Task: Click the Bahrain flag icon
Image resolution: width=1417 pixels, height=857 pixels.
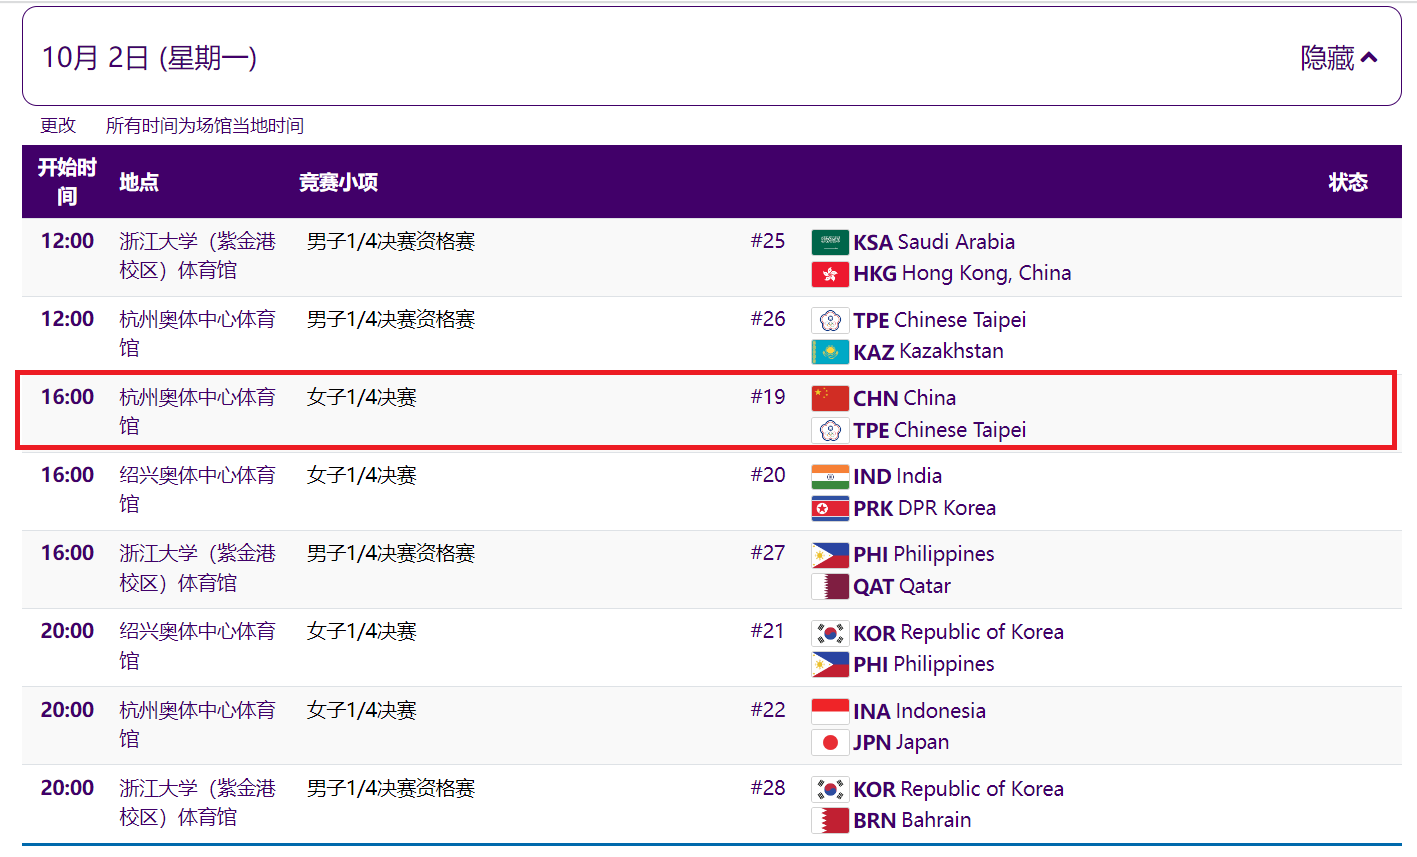Action: (x=830, y=821)
